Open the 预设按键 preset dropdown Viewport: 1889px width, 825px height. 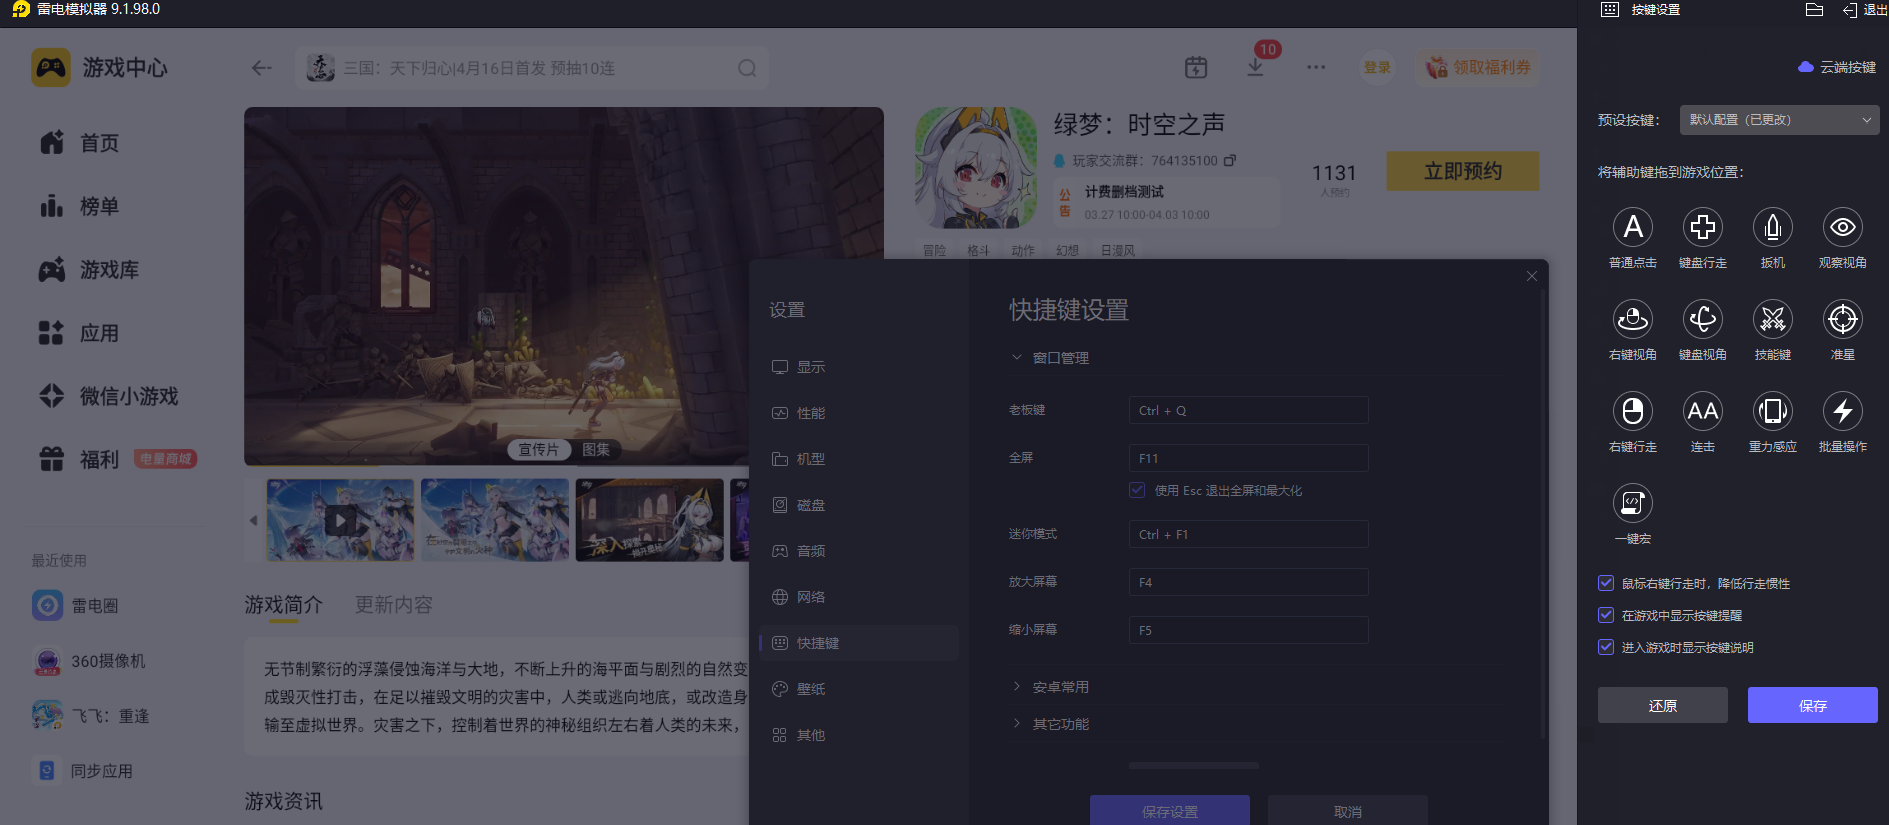coord(1780,120)
